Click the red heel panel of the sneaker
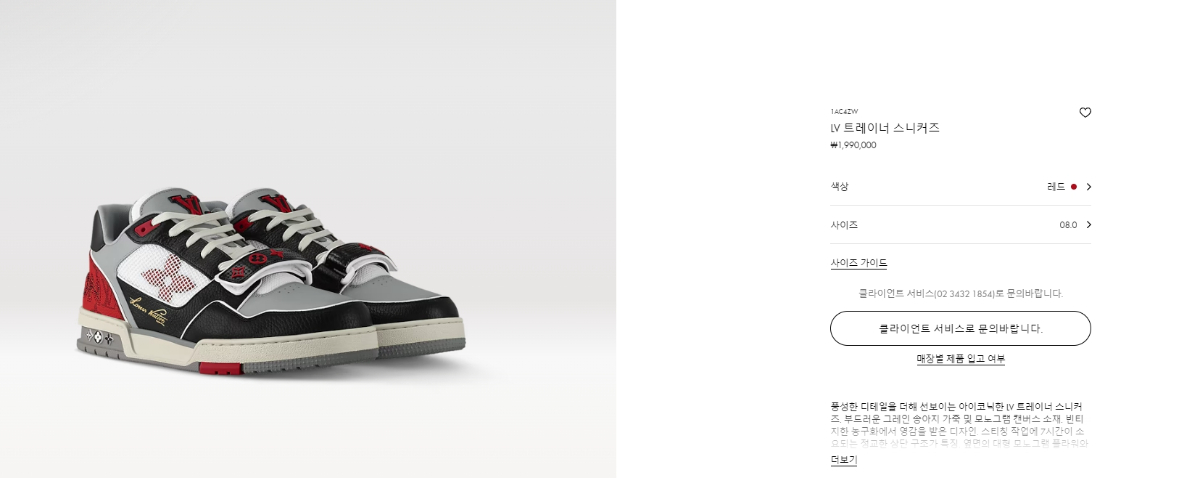 103,287
